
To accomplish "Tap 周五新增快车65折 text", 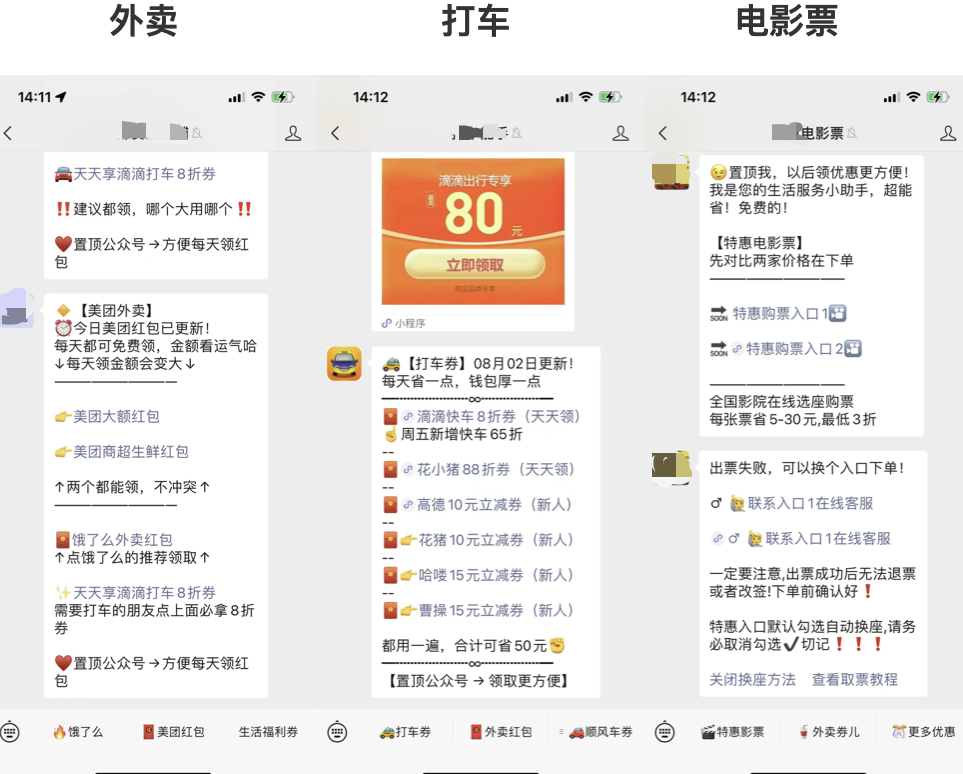I will coord(461,434).
